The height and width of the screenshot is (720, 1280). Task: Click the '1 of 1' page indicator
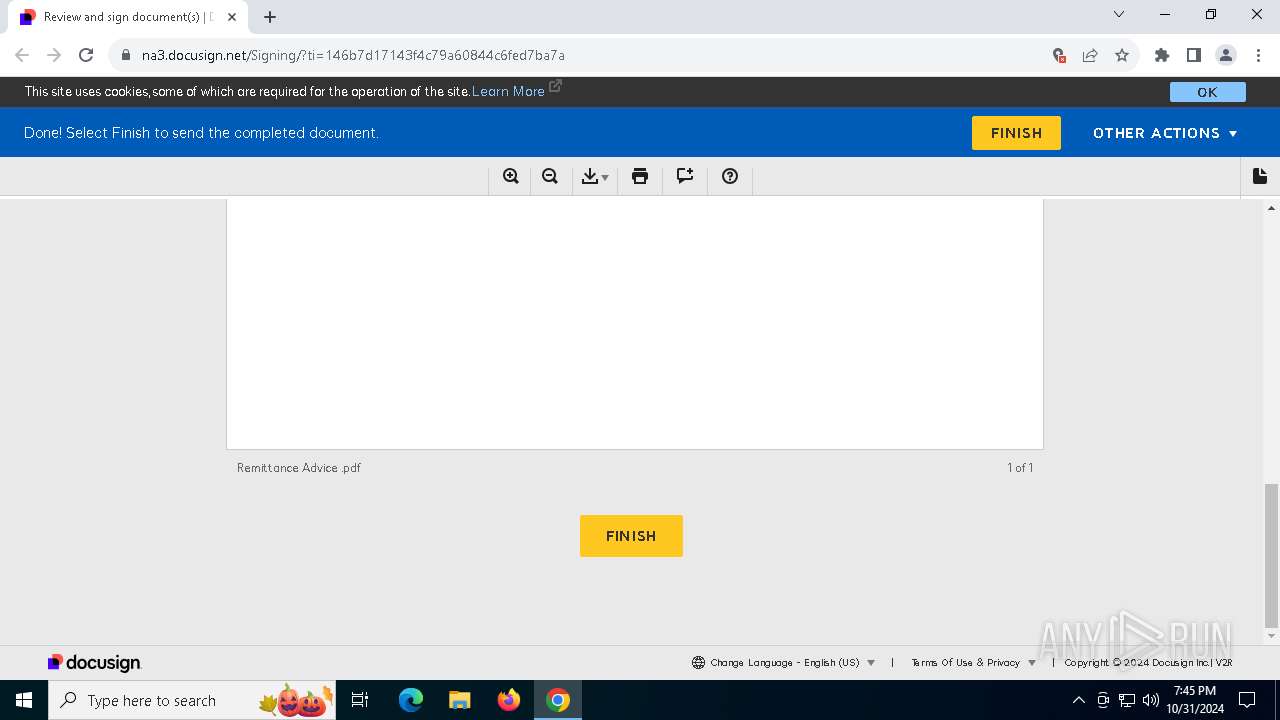tap(1020, 468)
